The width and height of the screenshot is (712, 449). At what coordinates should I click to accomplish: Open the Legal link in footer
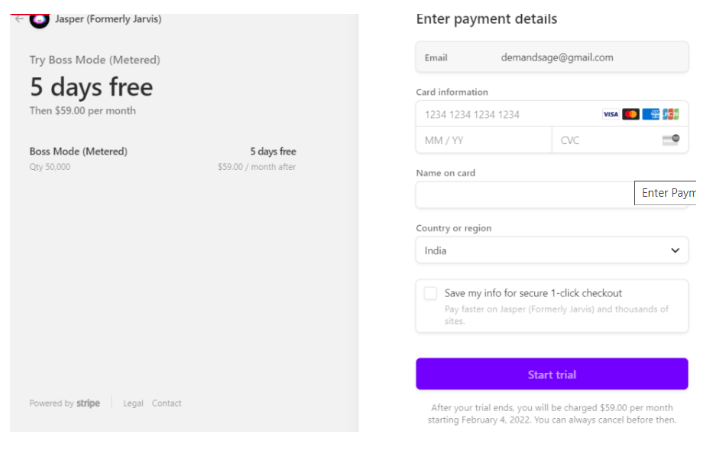133,403
